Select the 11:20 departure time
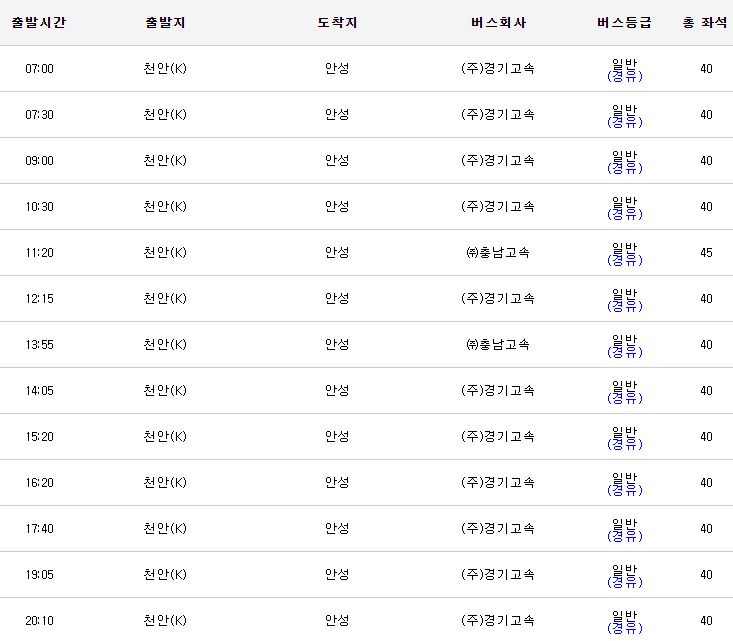This screenshot has width=733, height=641. 39,253
